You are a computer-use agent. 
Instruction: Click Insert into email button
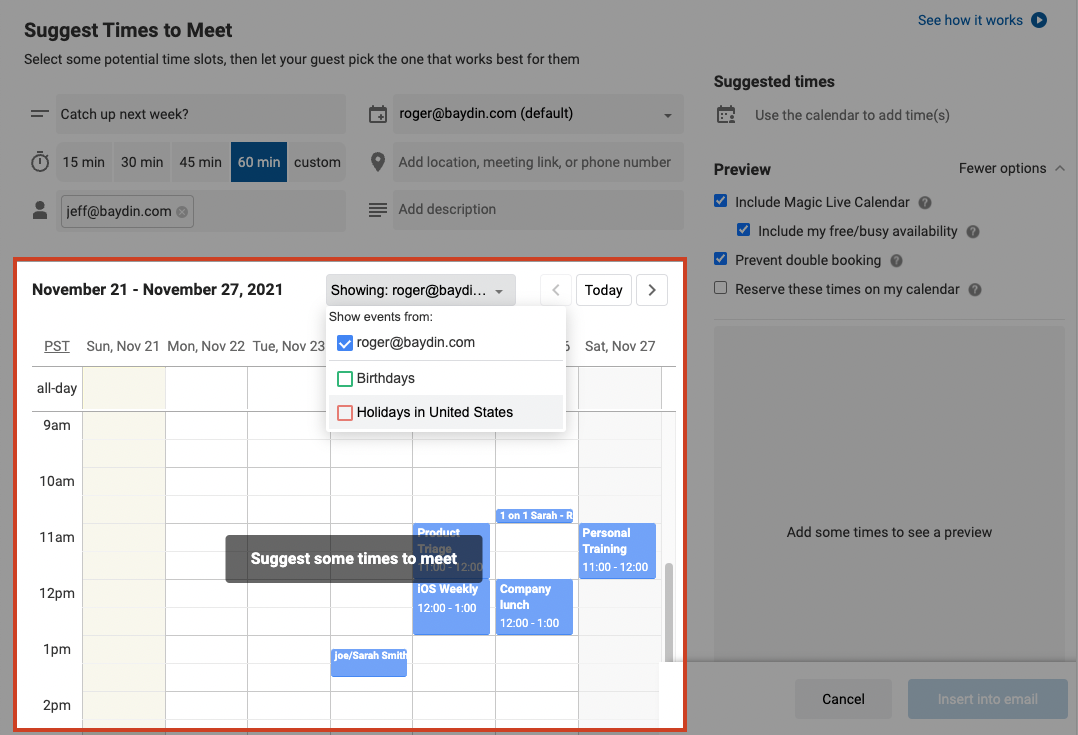coord(988,699)
